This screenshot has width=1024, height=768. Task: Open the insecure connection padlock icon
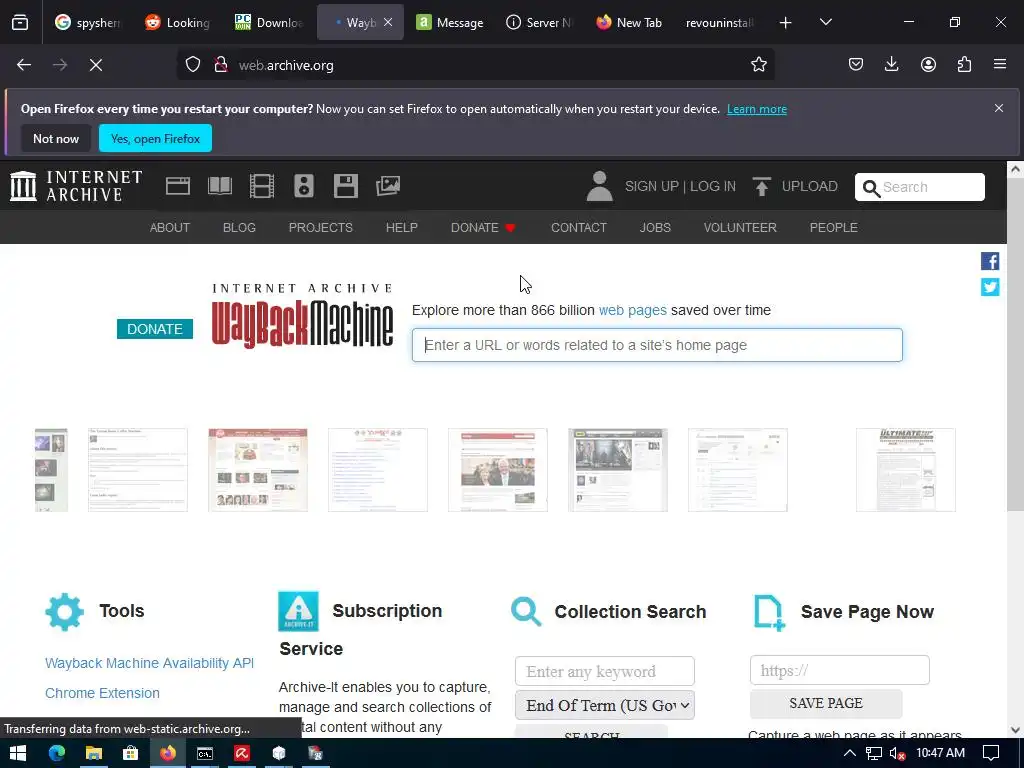click(221, 65)
